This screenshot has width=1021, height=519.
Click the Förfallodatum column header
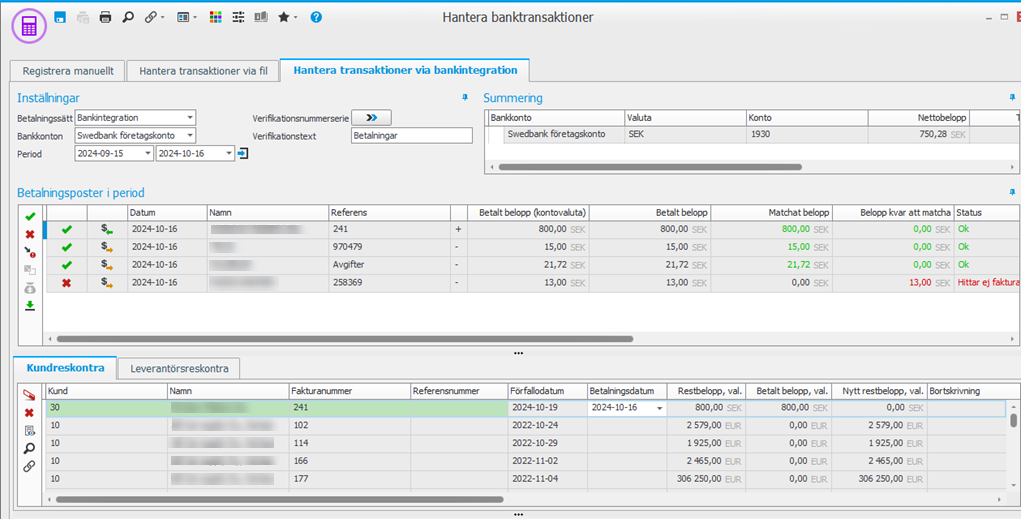[x=548, y=391]
